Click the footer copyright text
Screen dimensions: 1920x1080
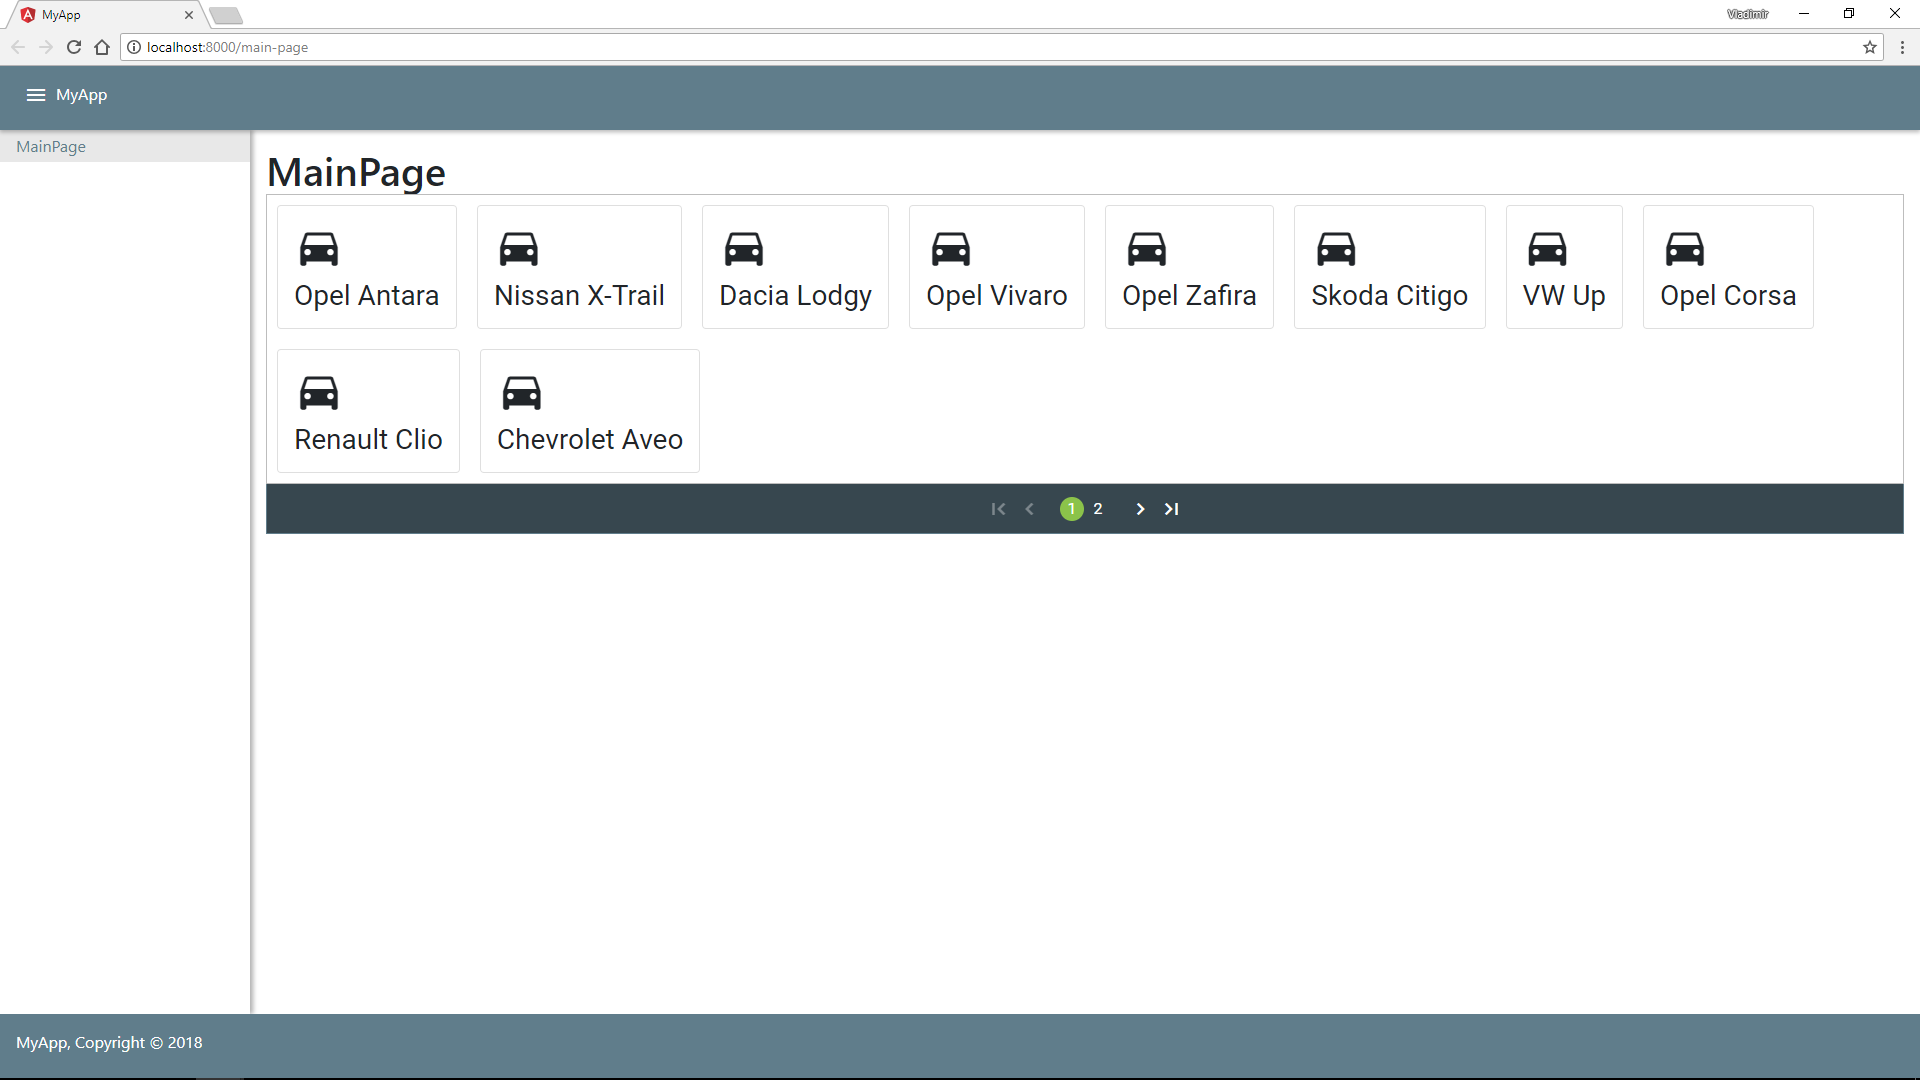pyautogui.click(x=109, y=1042)
